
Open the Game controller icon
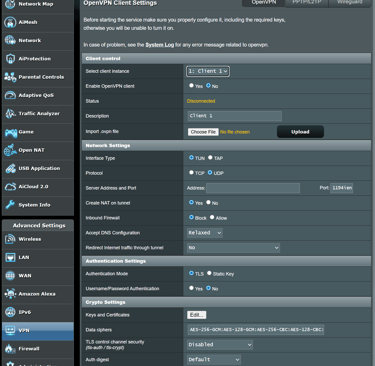[10, 132]
